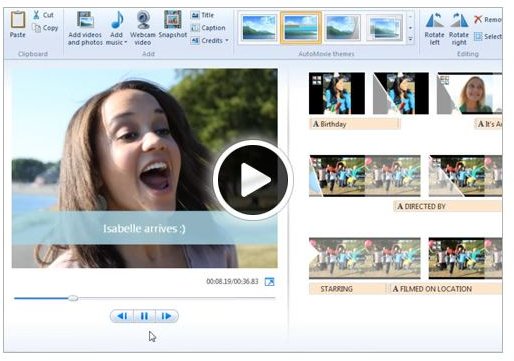Add a Caption to the clip

(x=208, y=28)
